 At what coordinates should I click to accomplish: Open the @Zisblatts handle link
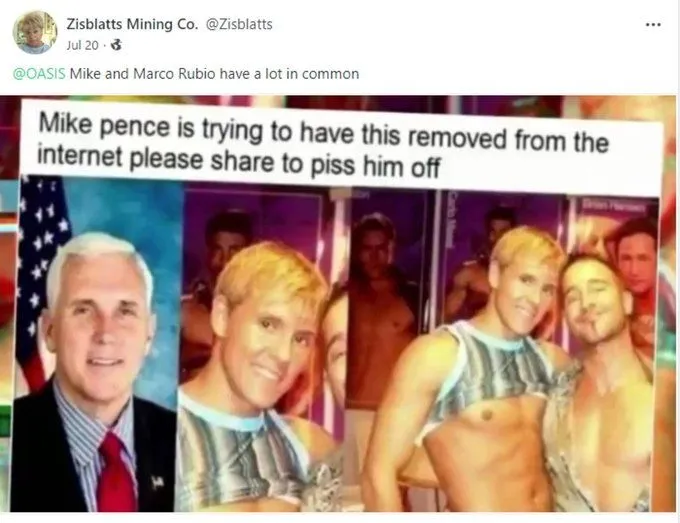(x=238, y=24)
